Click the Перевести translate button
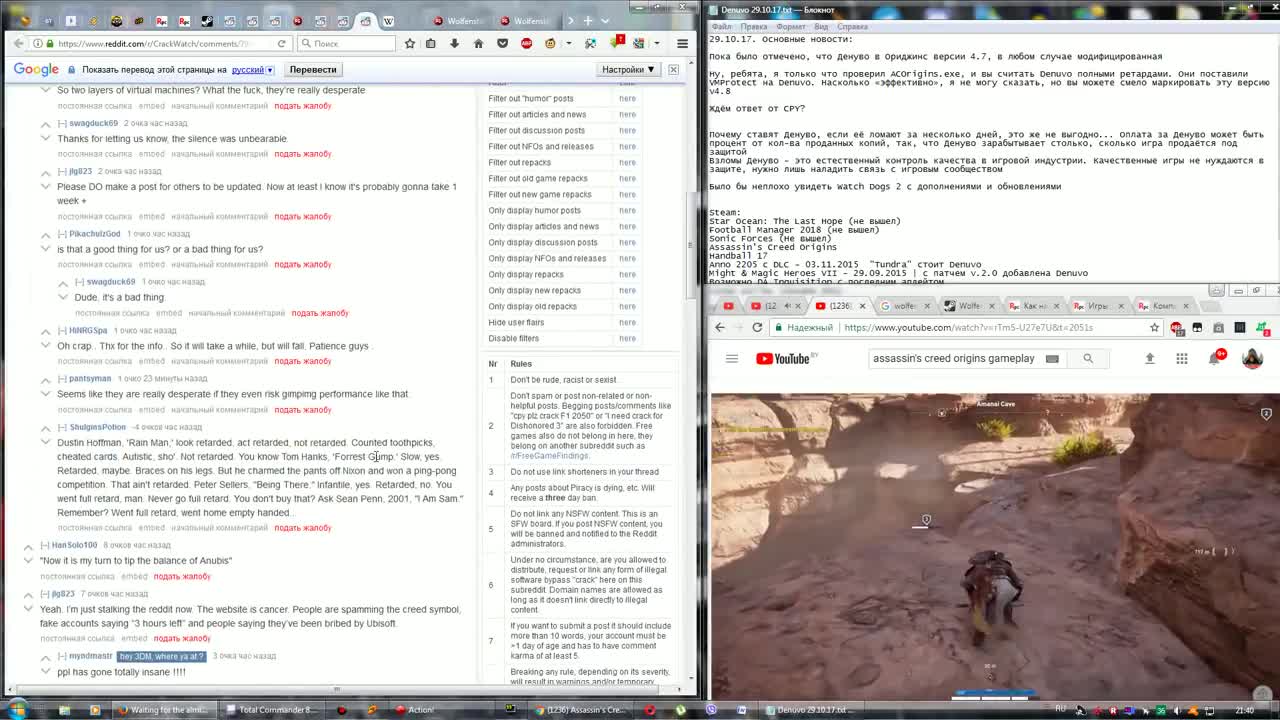 click(313, 69)
